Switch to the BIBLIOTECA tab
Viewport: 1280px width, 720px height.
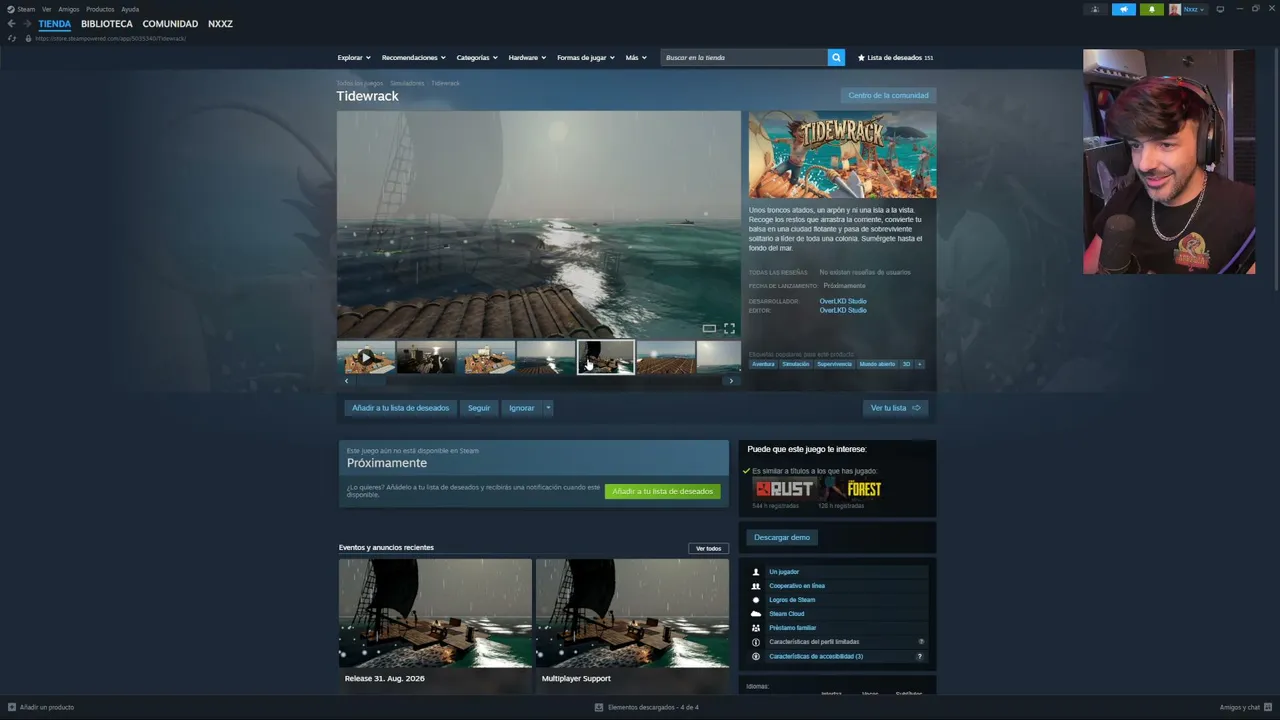pos(107,24)
